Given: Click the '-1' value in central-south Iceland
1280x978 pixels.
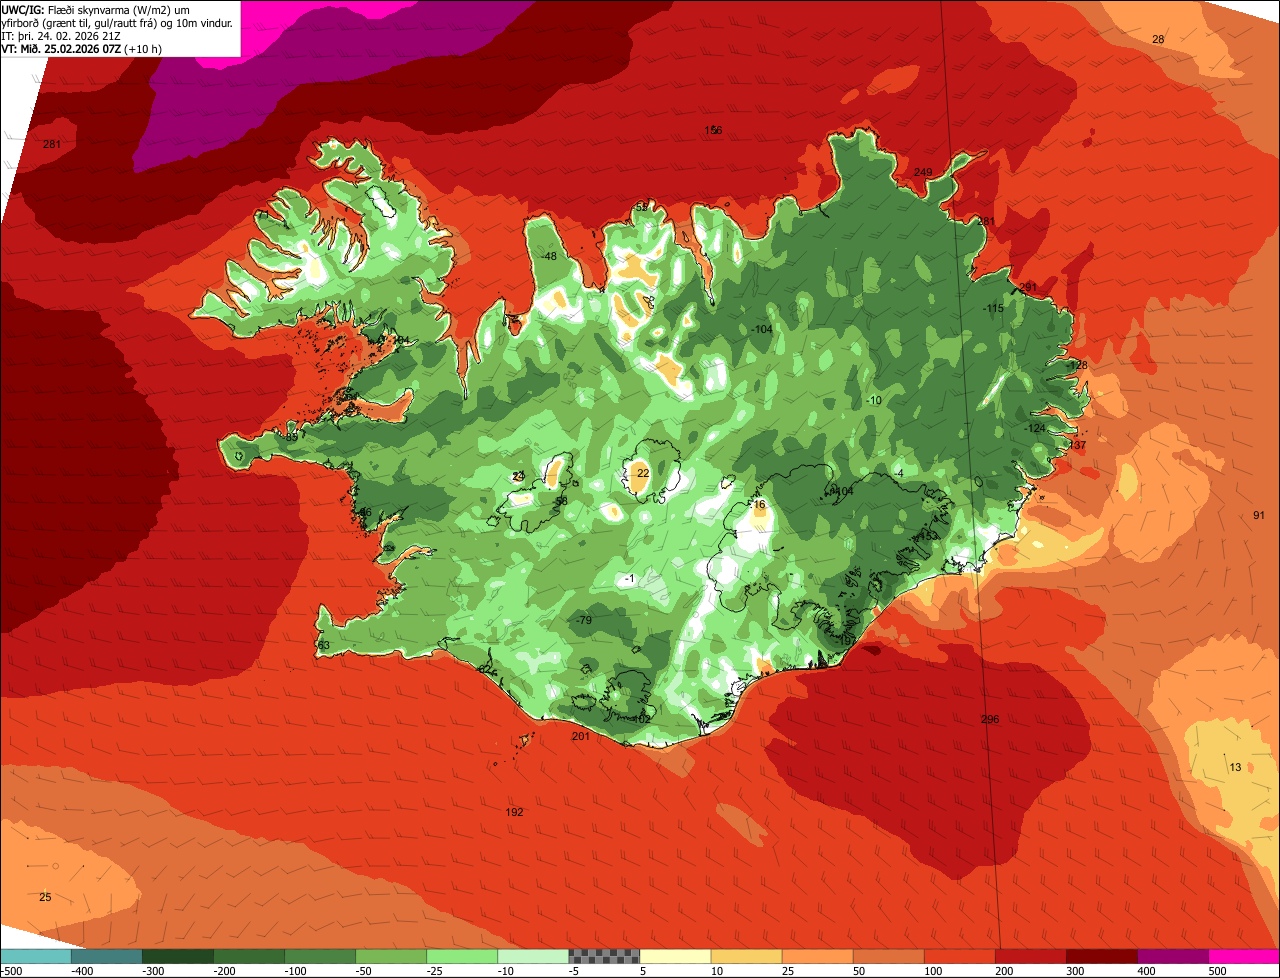Looking at the screenshot, I should (628, 579).
